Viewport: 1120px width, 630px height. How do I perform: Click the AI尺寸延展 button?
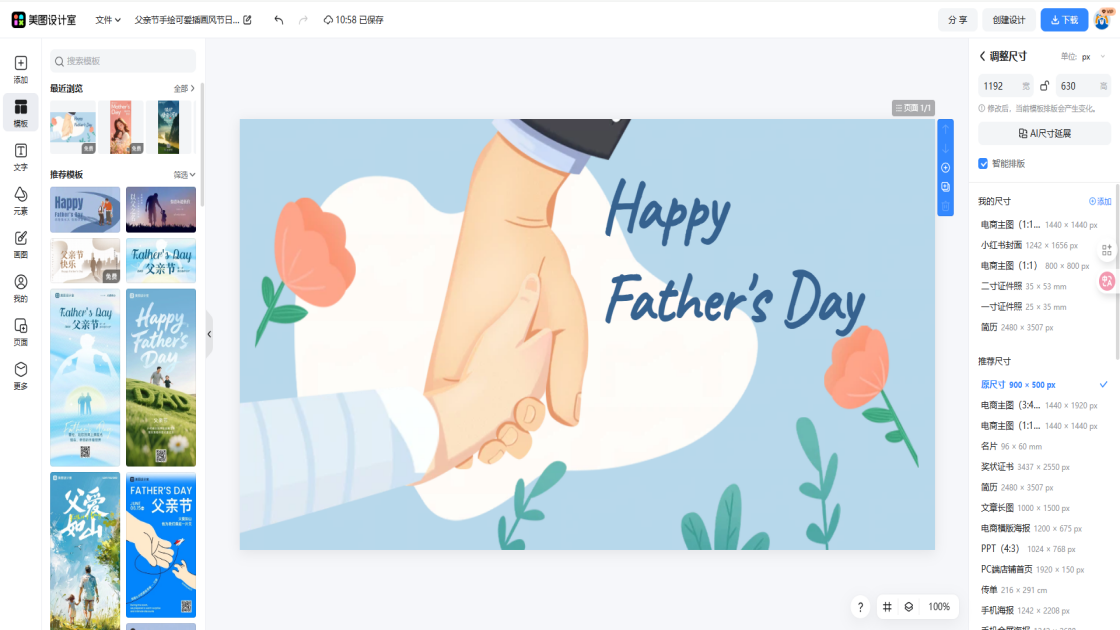[x=1044, y=133]
